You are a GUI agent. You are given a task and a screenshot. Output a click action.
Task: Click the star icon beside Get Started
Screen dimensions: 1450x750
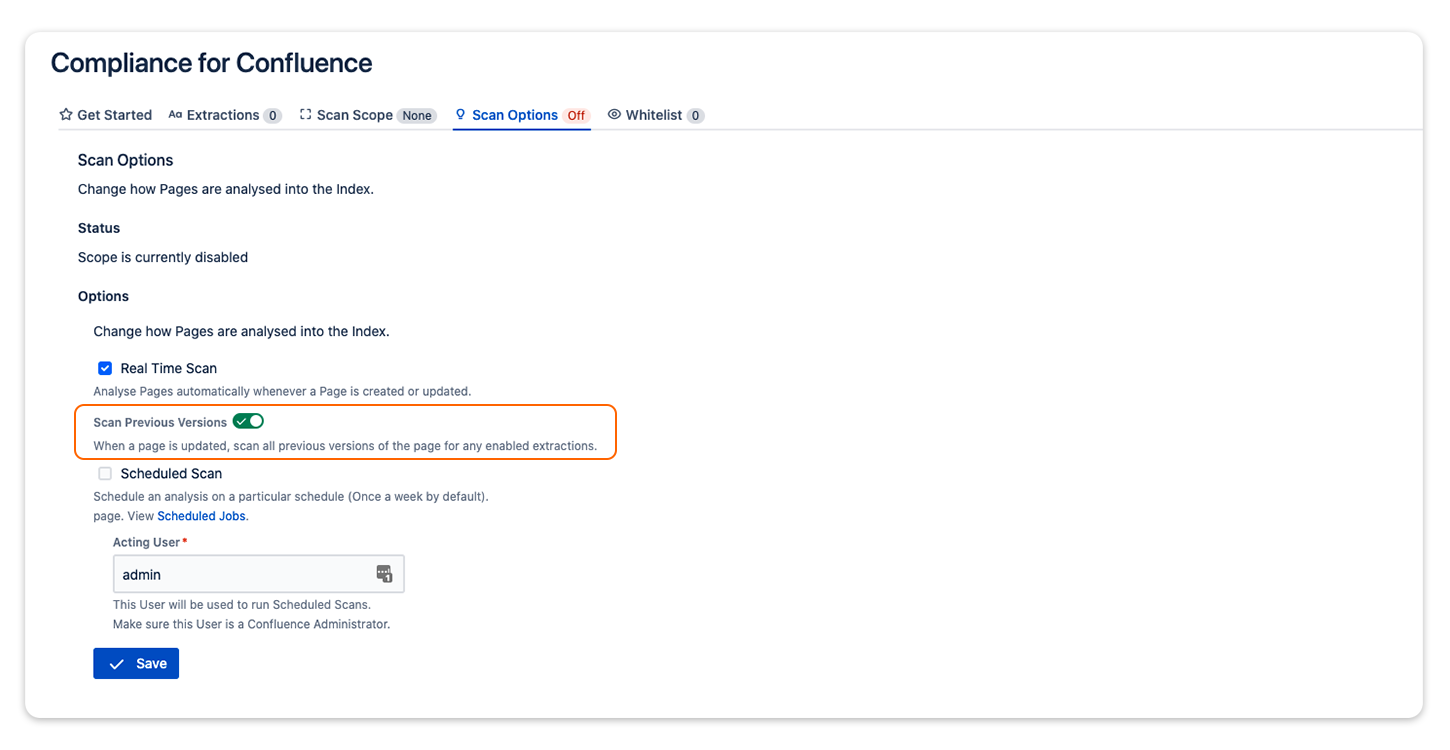(66, 115)
